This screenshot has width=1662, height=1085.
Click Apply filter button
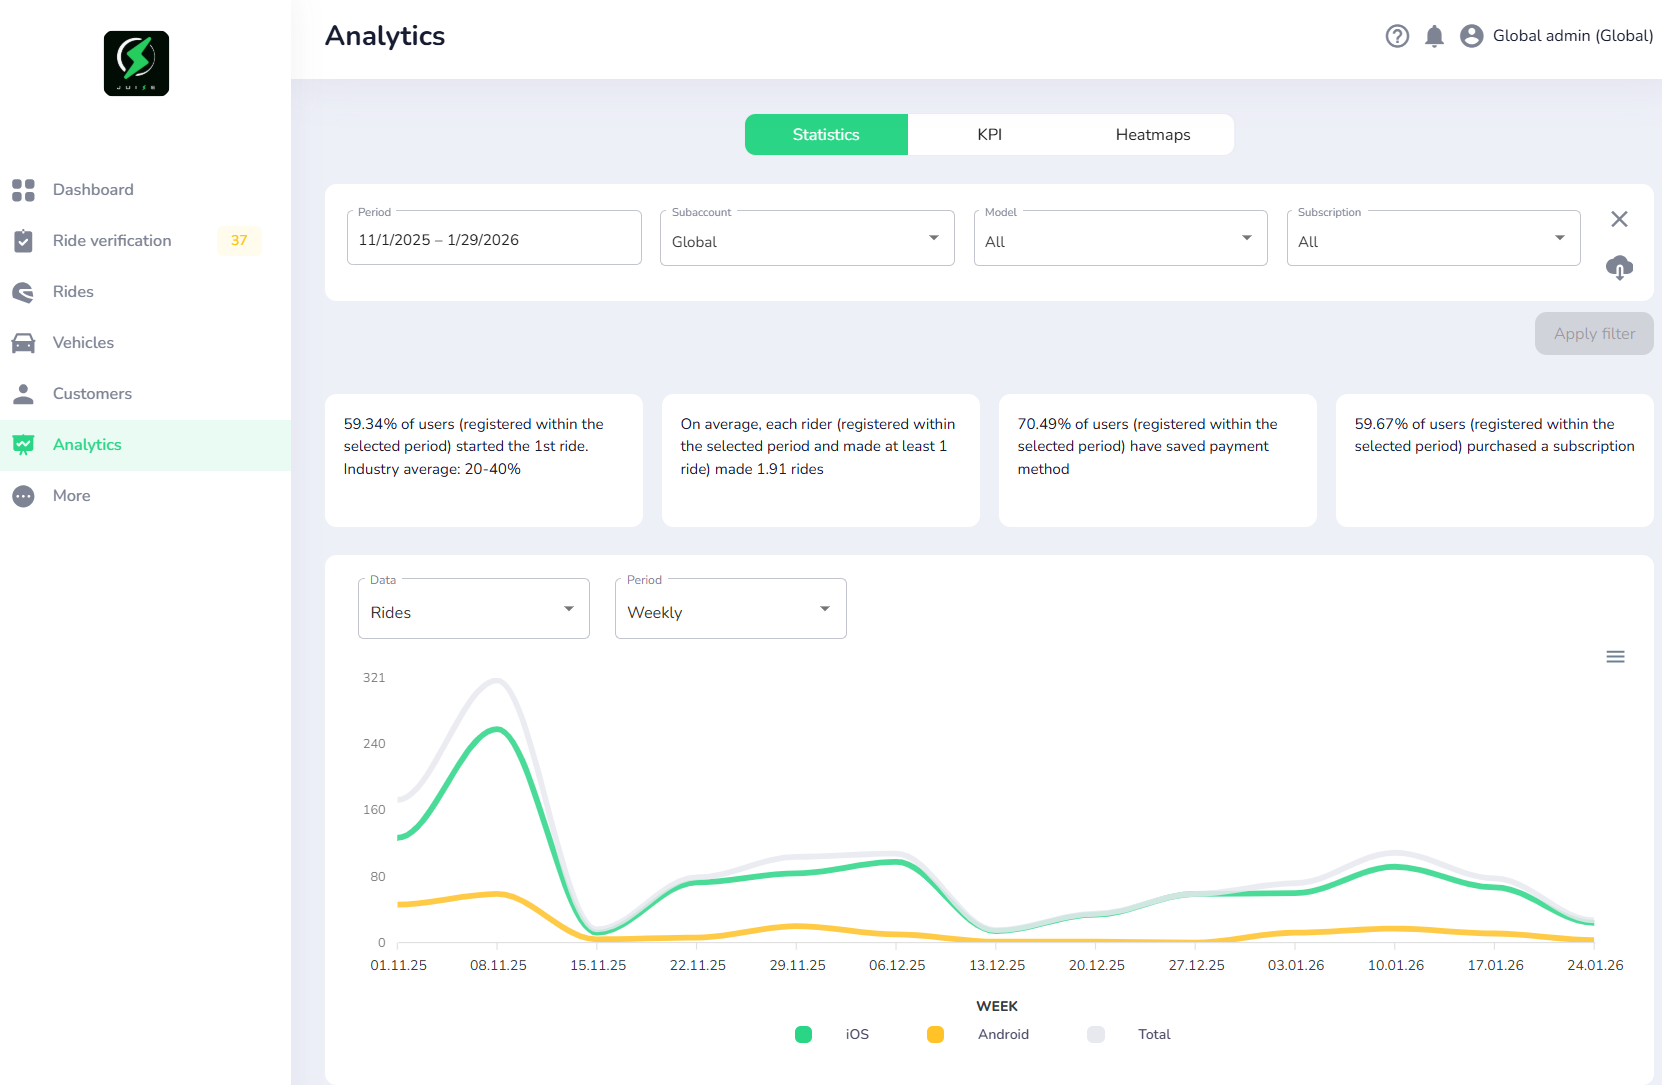tap(1594, 334)
